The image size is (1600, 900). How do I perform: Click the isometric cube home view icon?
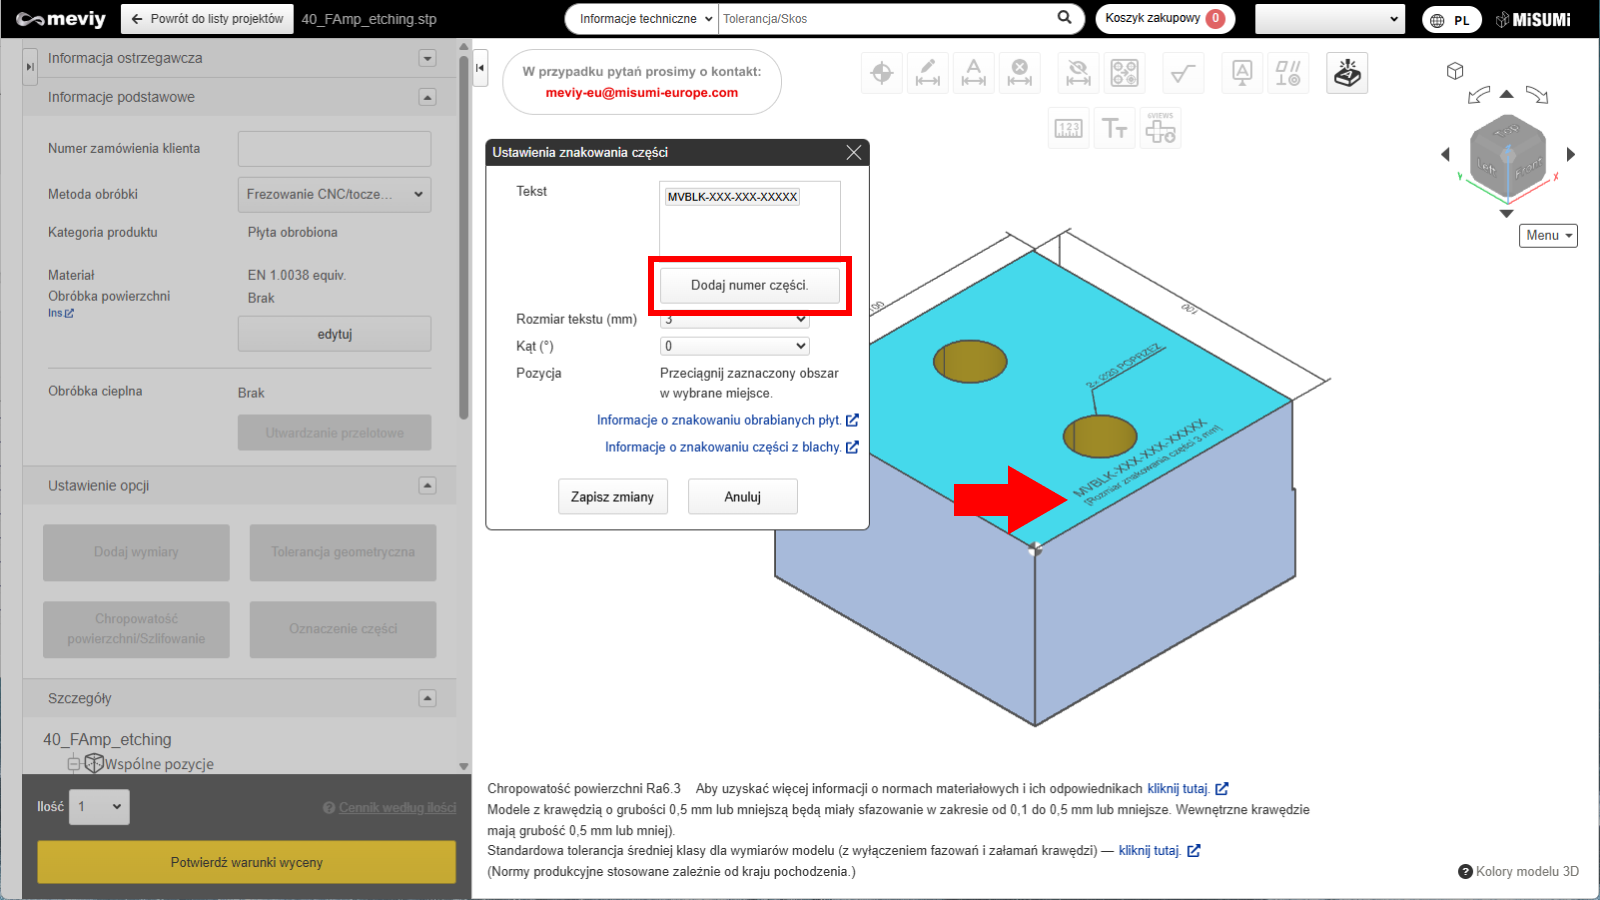tap(1455, 71)
